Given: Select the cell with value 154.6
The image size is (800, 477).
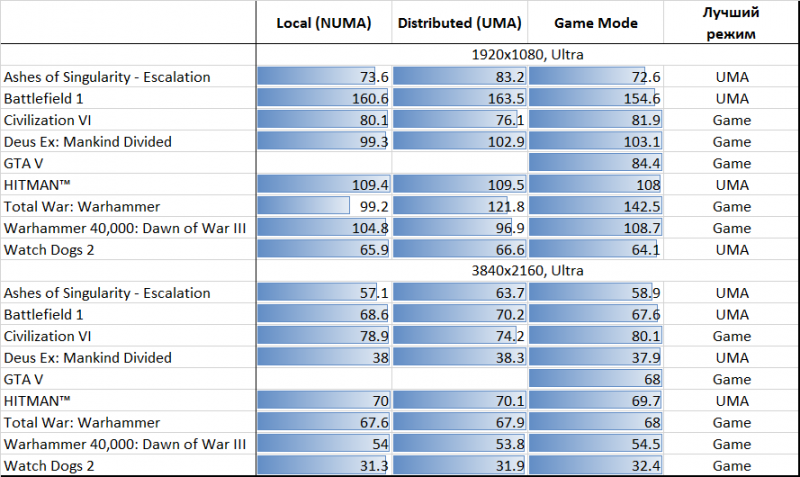Looking at the screenshot, I should [x=595, y=98].
